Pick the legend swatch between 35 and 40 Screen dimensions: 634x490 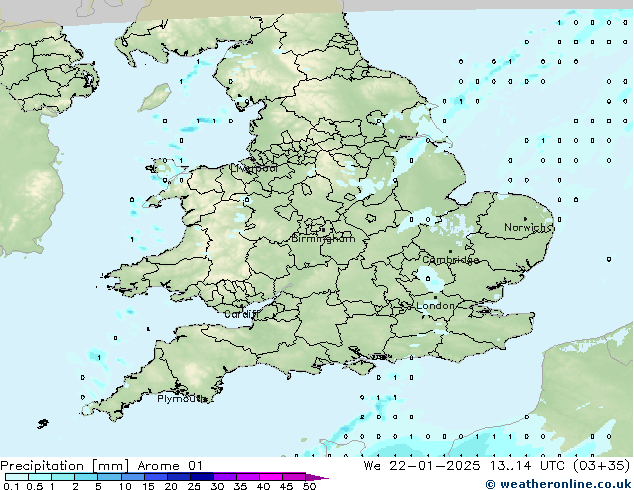(248, 477)
